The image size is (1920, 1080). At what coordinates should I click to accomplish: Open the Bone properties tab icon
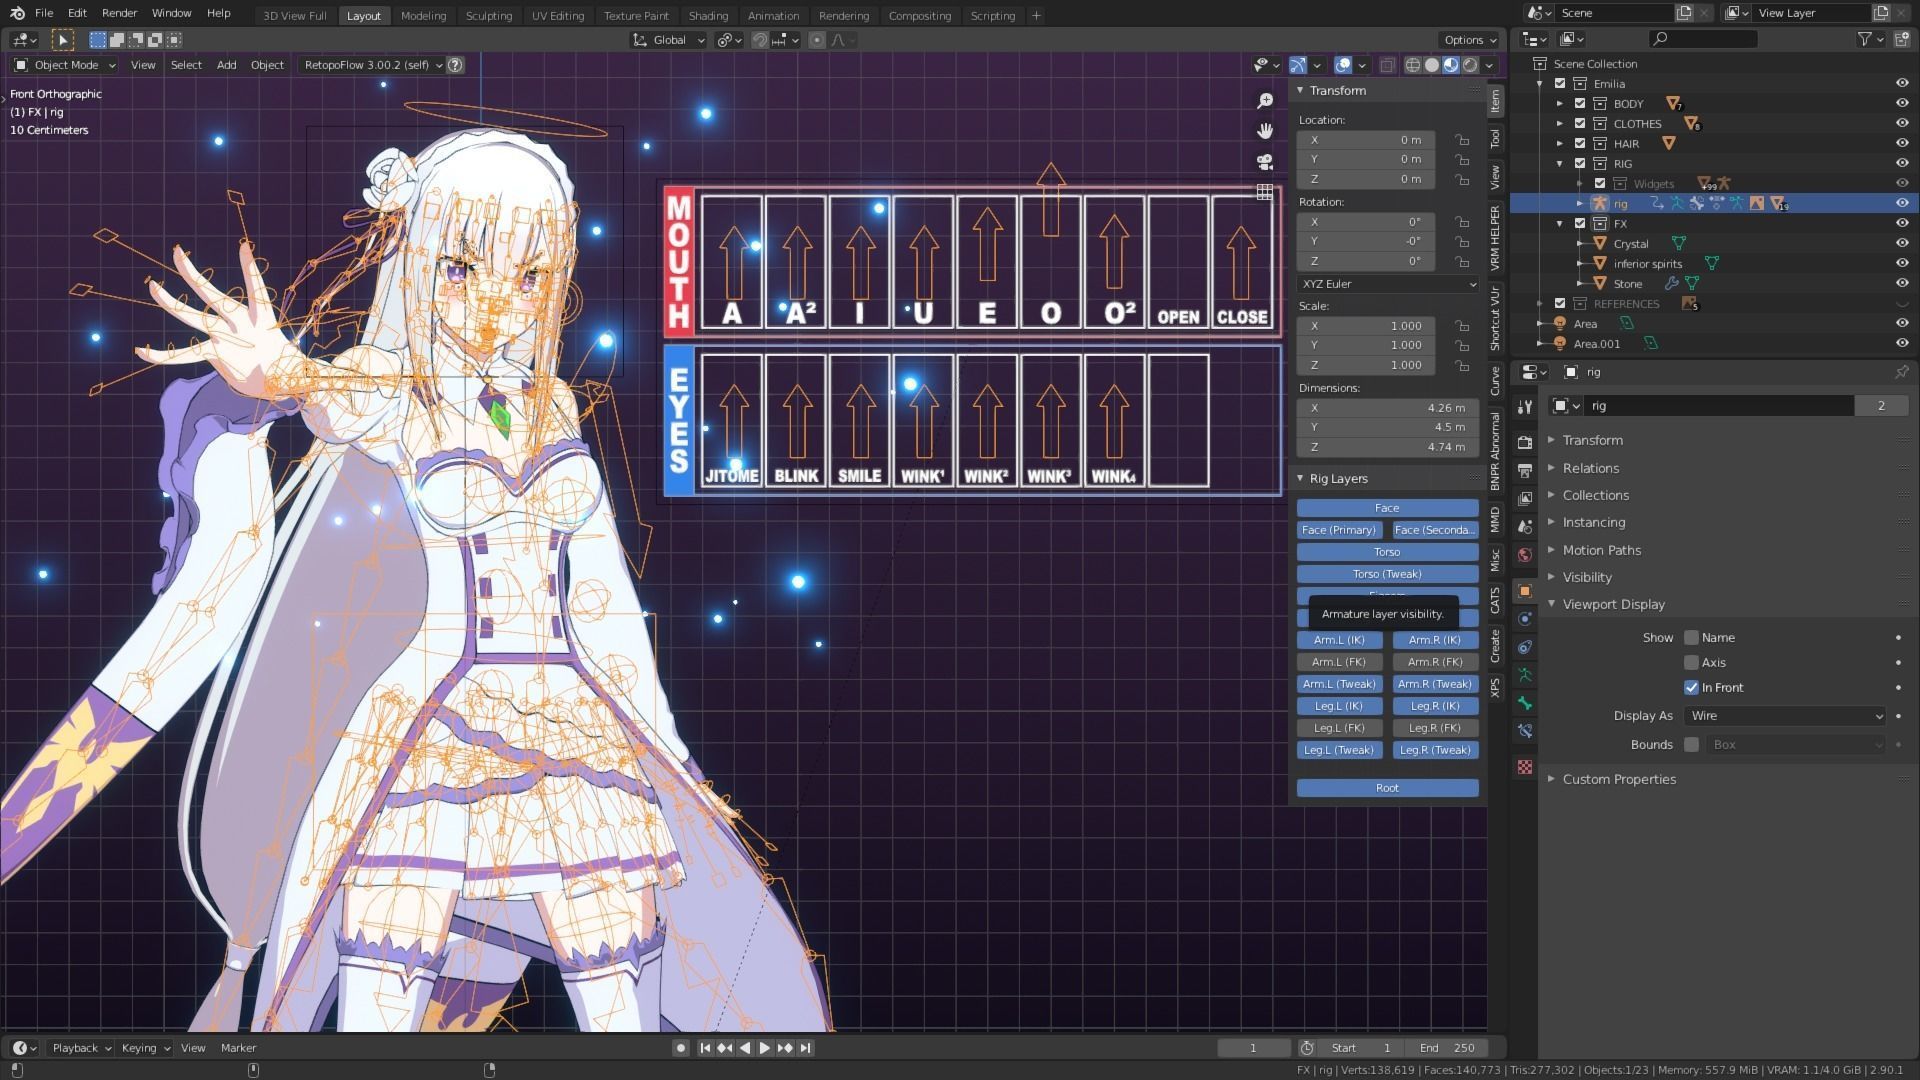coord(1524,703)
